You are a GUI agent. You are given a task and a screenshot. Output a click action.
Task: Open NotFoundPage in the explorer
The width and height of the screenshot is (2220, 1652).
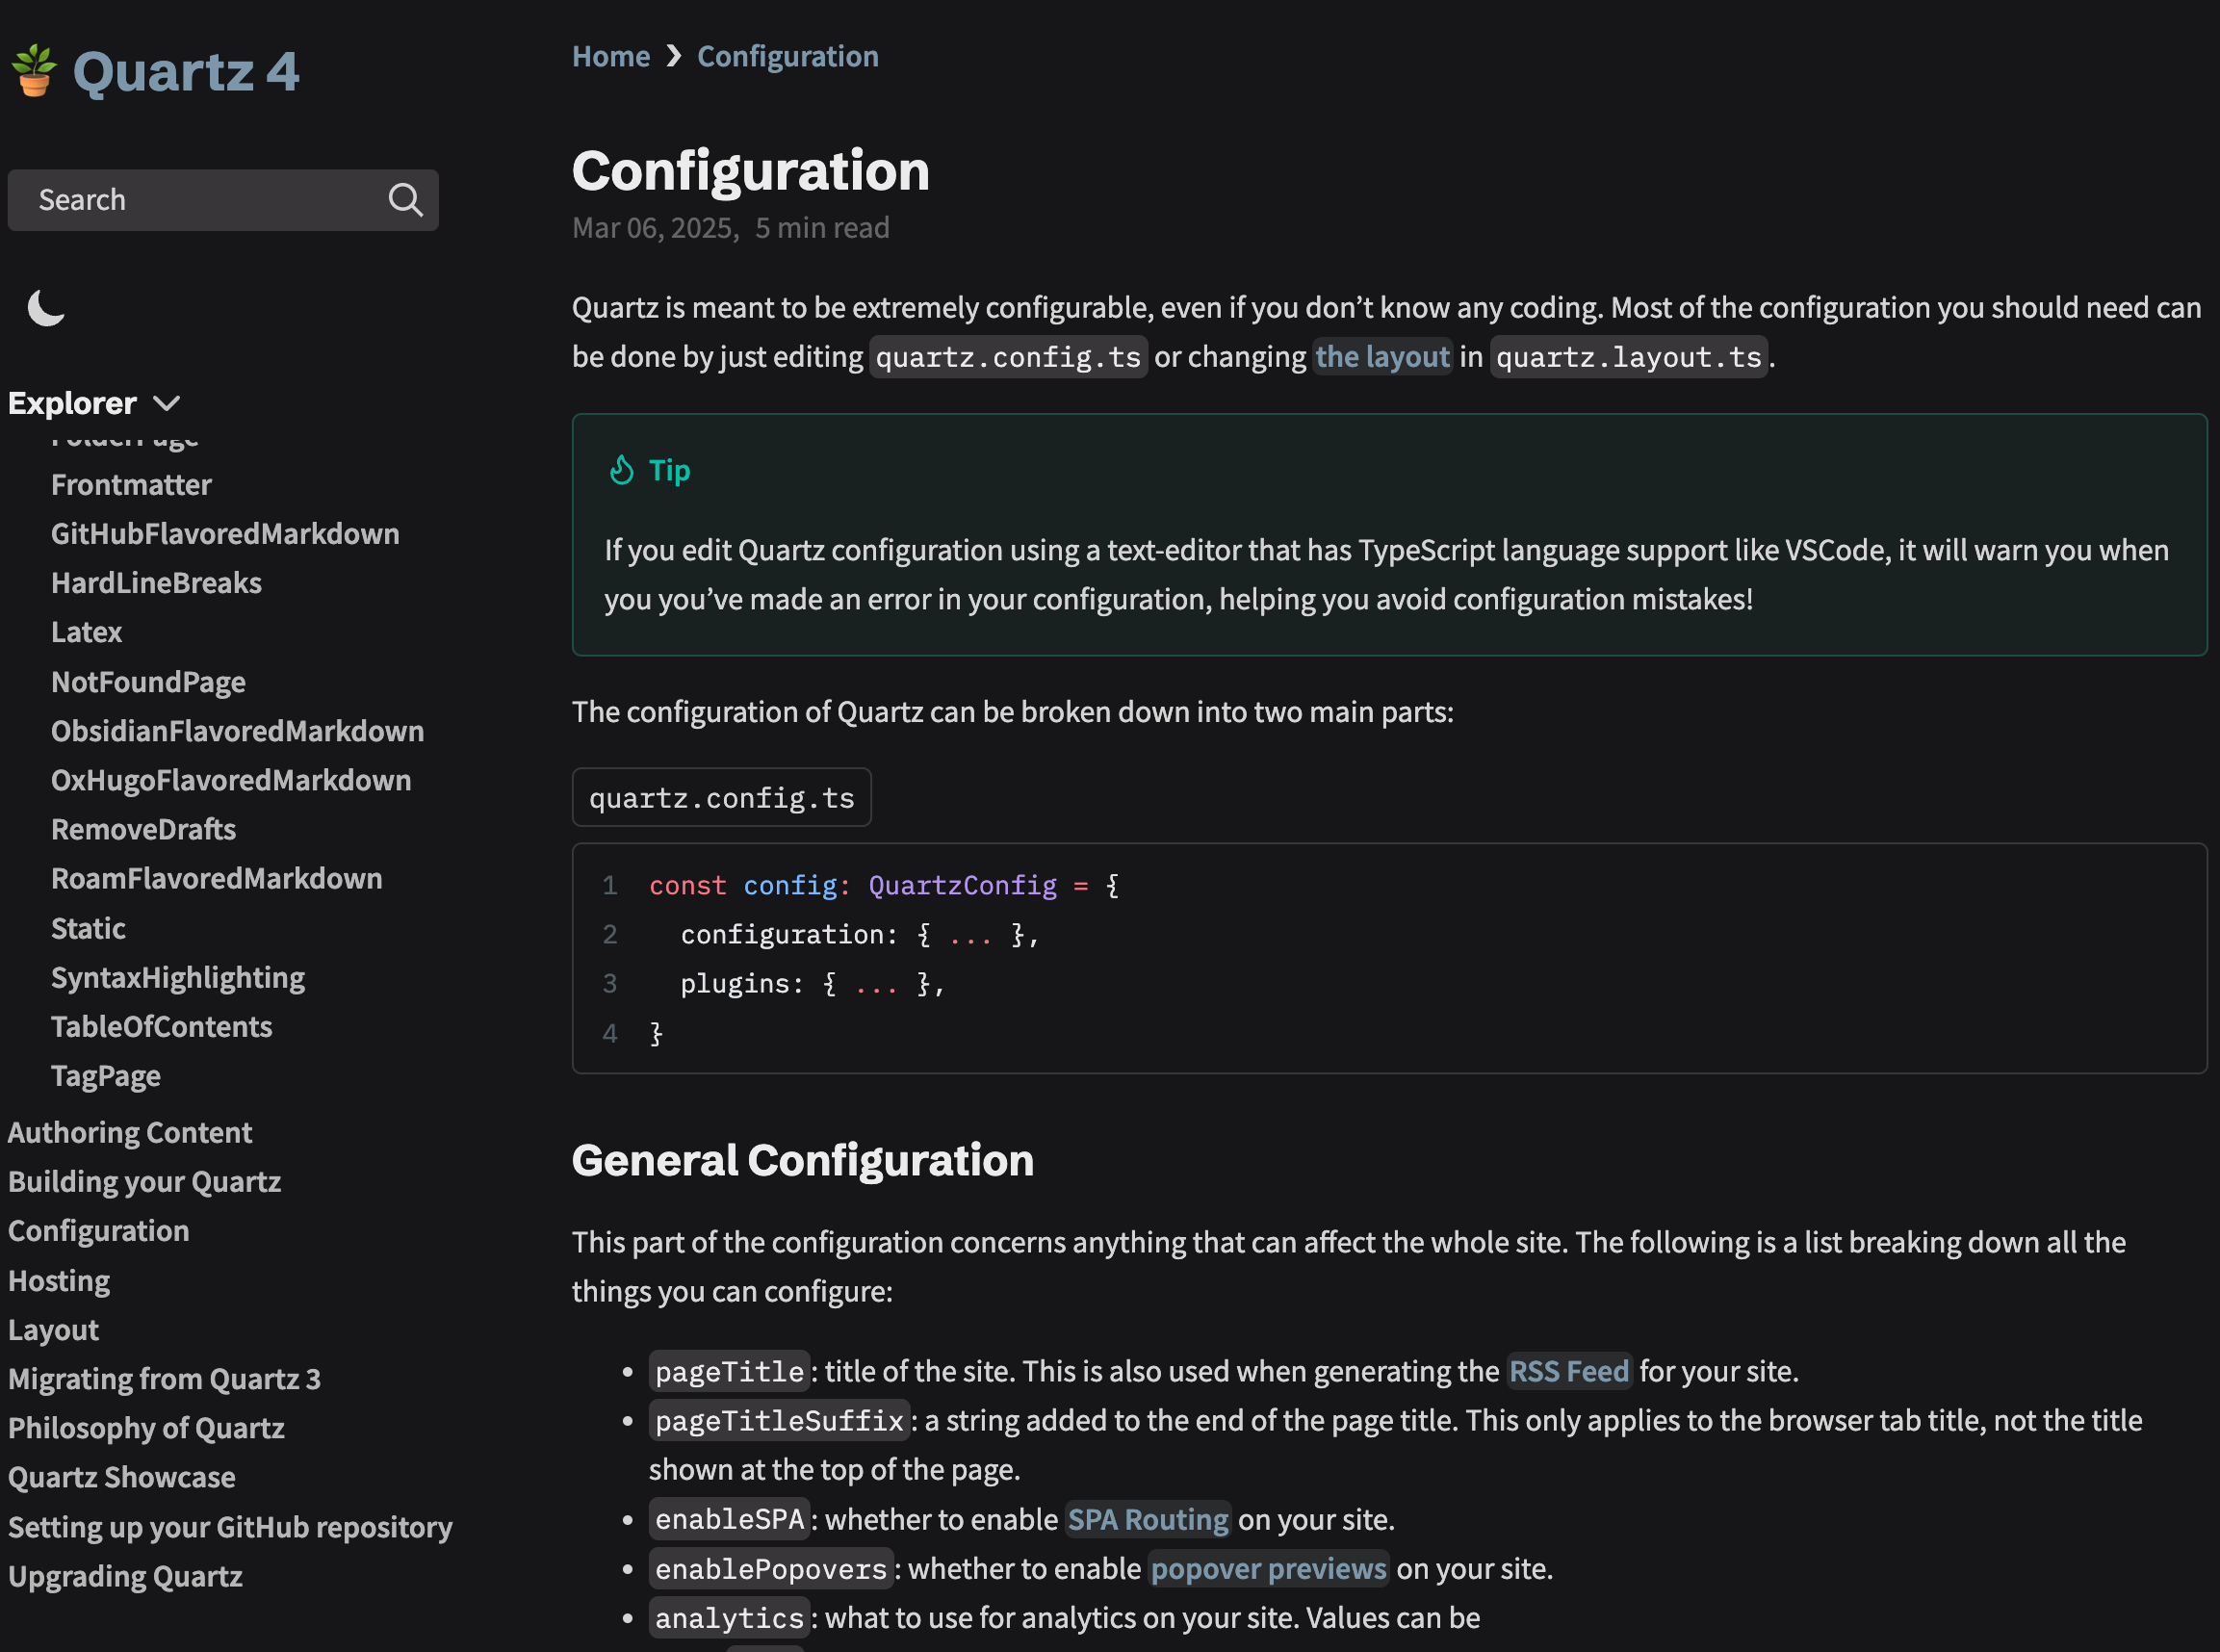(148, 682)
